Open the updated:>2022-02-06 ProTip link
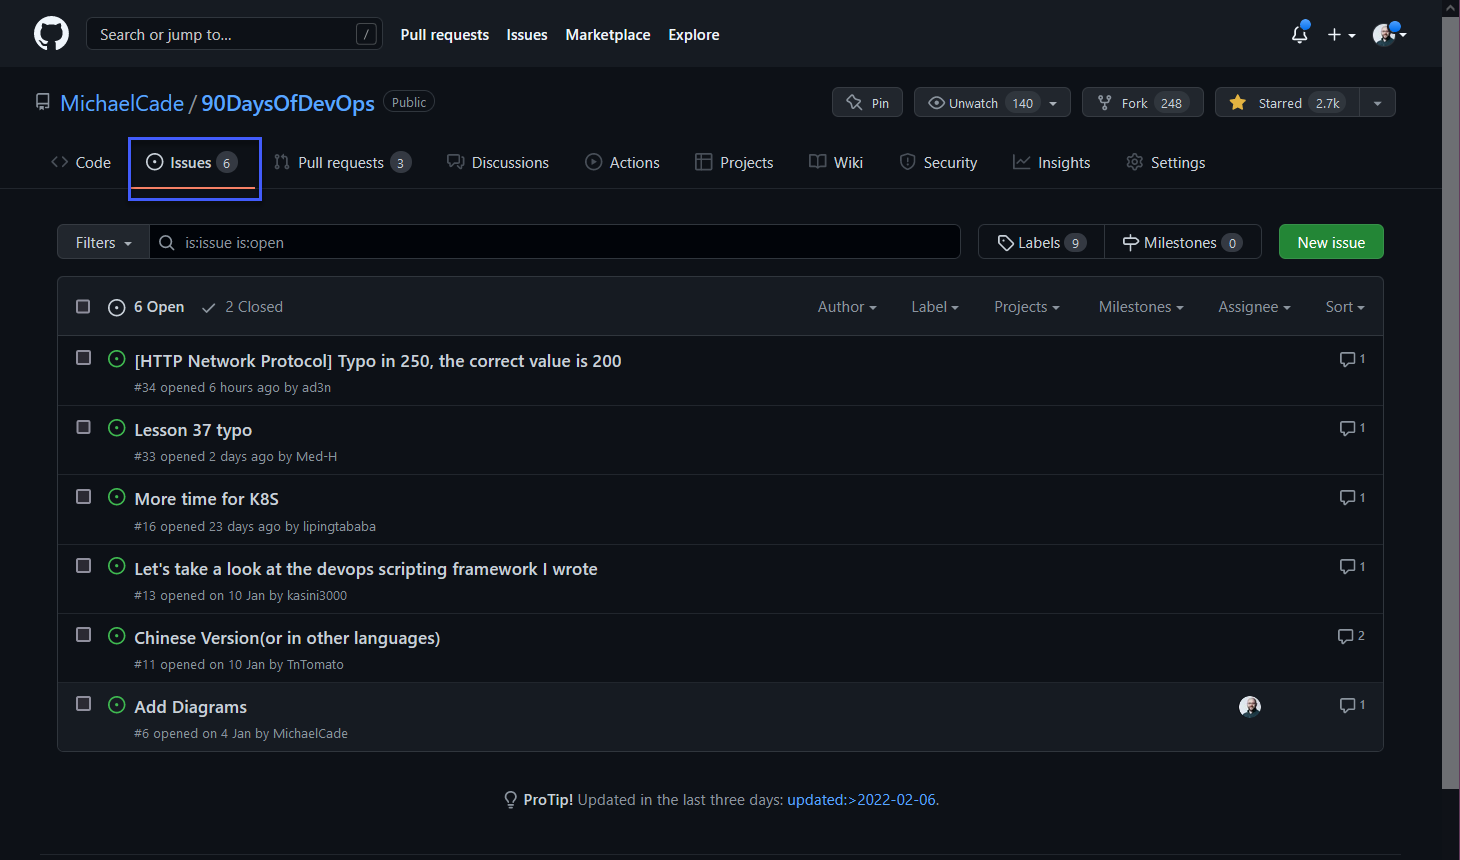The width and height of the screenshot is (1460, 860). pyautogui.click(x=861, y=799)
